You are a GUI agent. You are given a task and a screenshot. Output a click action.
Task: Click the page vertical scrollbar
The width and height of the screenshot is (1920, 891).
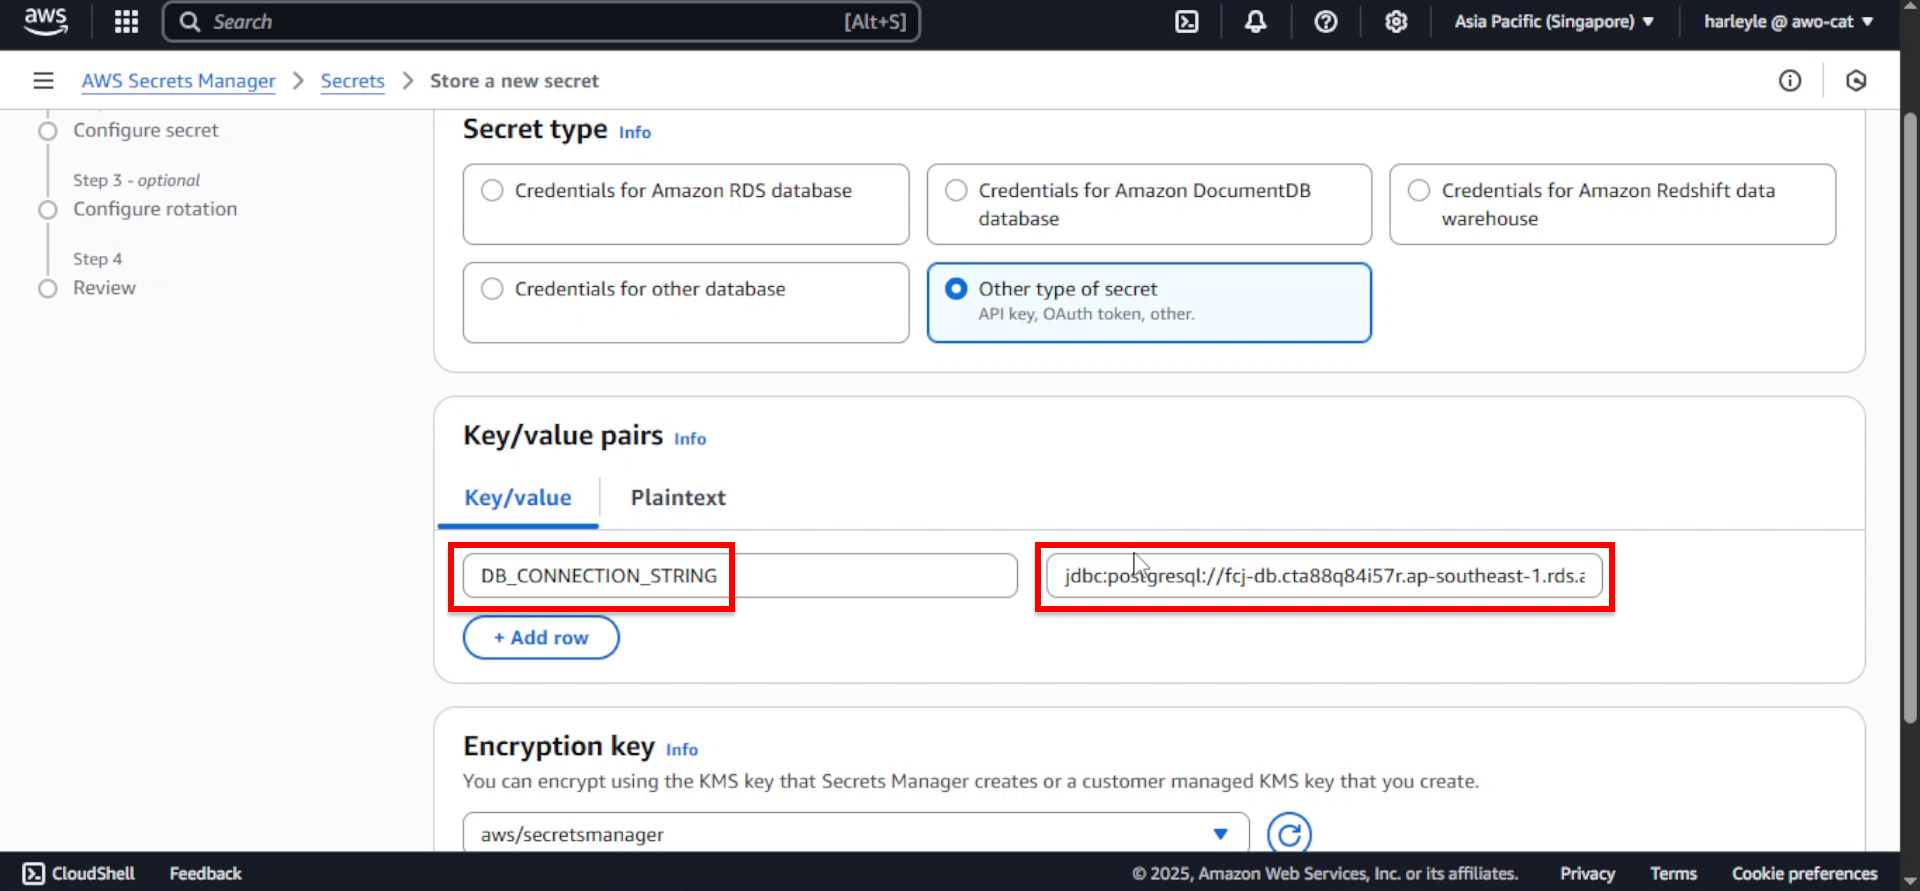pyautogui.click(x=1910, y=418)
